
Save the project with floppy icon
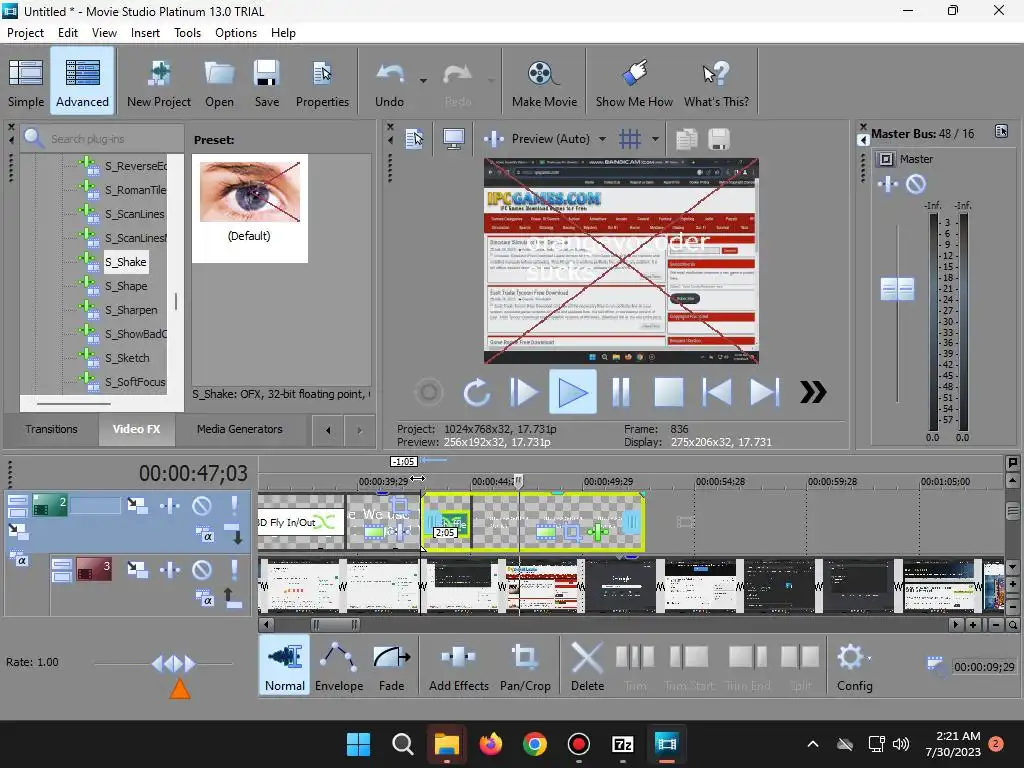click(266, 82)
